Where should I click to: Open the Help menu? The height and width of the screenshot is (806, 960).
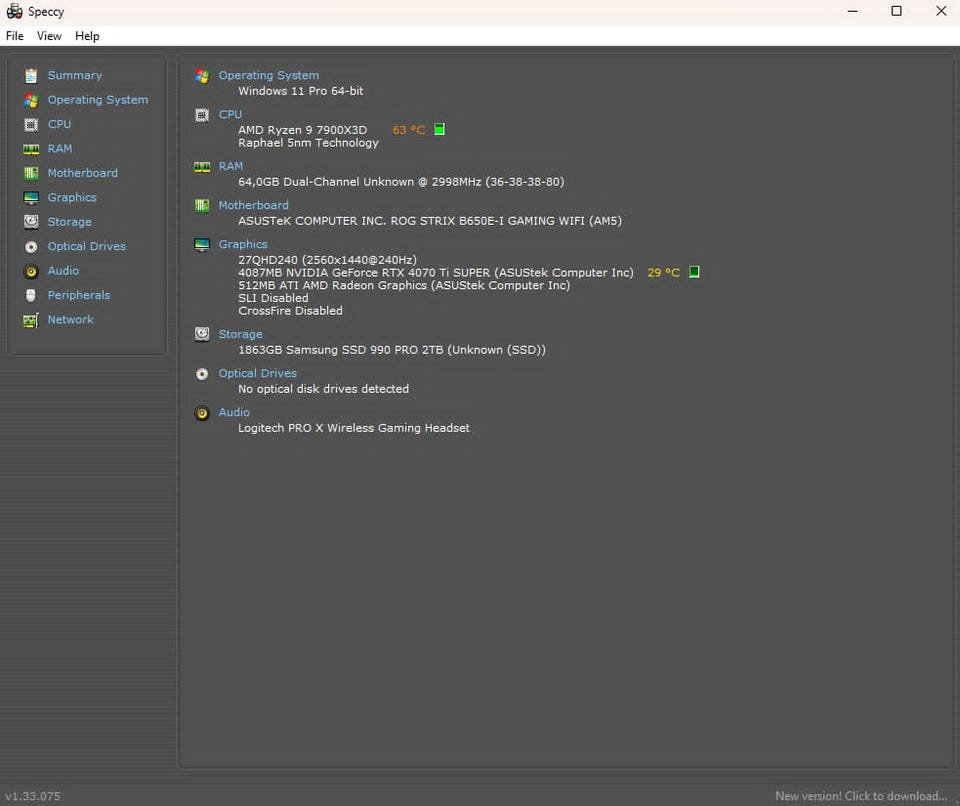click(87, 36)
